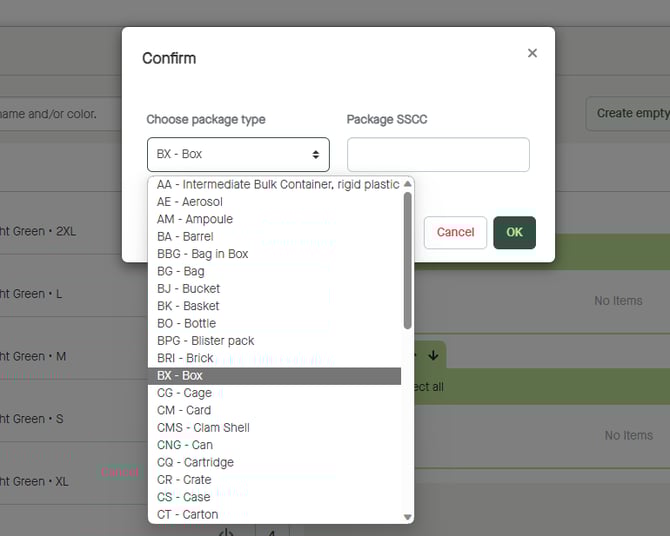
Task: Pick CT - Carton from dropdown
Action: pyautogui.click(x=187, y=514)
